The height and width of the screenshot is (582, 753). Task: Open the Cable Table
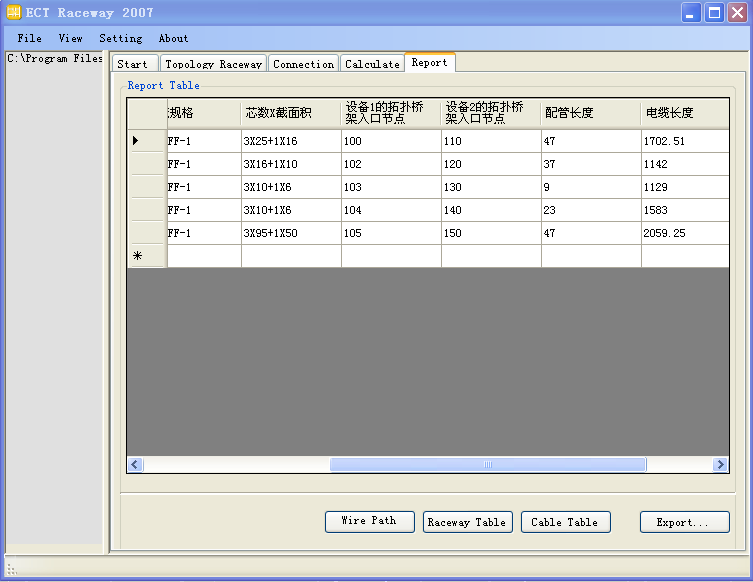click(x=565, y=521)
